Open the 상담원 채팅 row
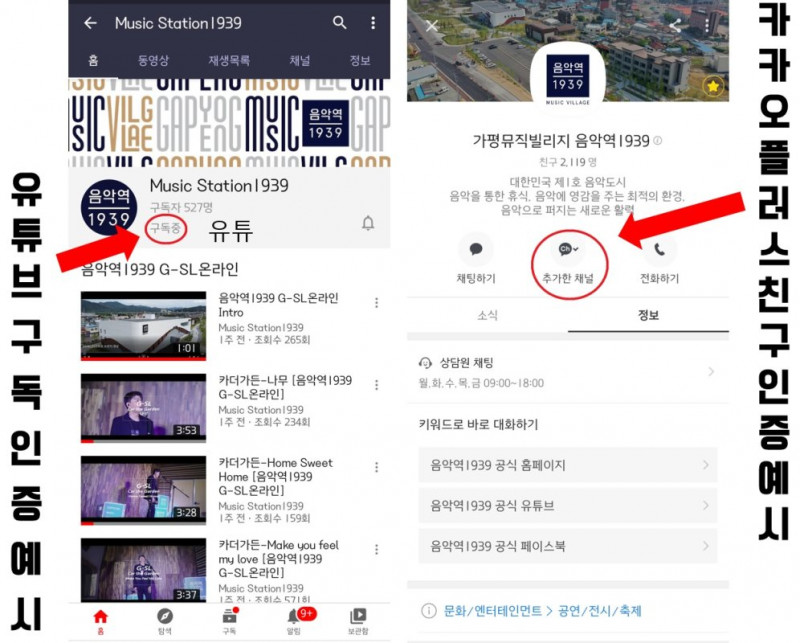800x643 pixels. 568,372
